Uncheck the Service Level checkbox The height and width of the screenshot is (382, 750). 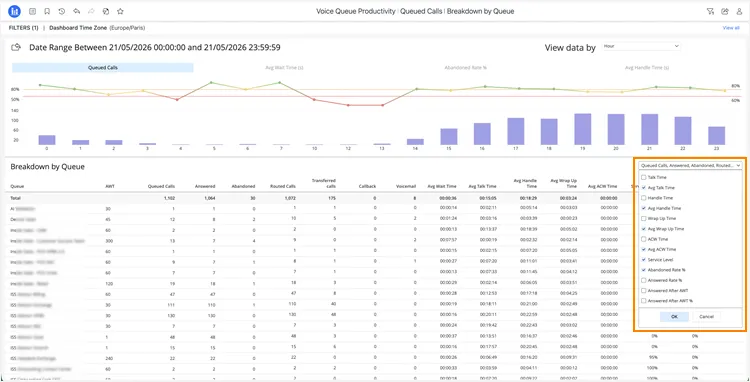(644, 260)
